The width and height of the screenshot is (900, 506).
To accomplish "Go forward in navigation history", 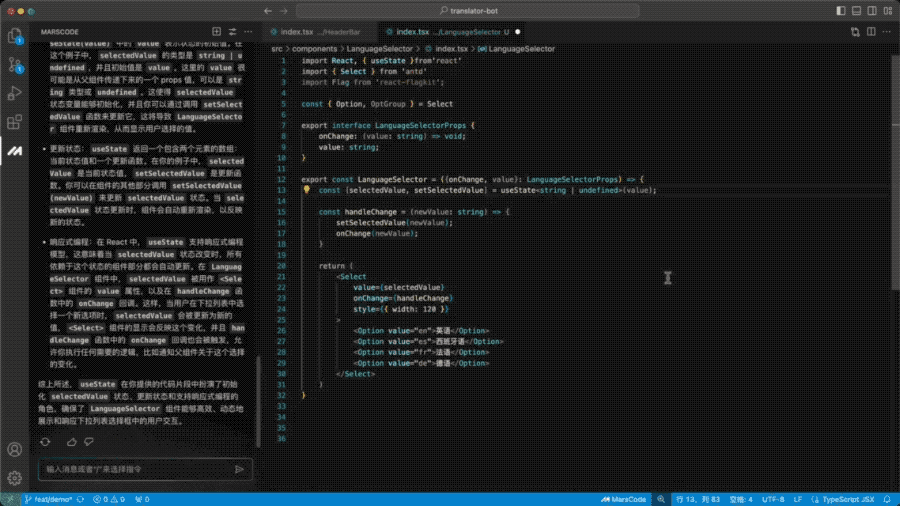I will [284, 10].
